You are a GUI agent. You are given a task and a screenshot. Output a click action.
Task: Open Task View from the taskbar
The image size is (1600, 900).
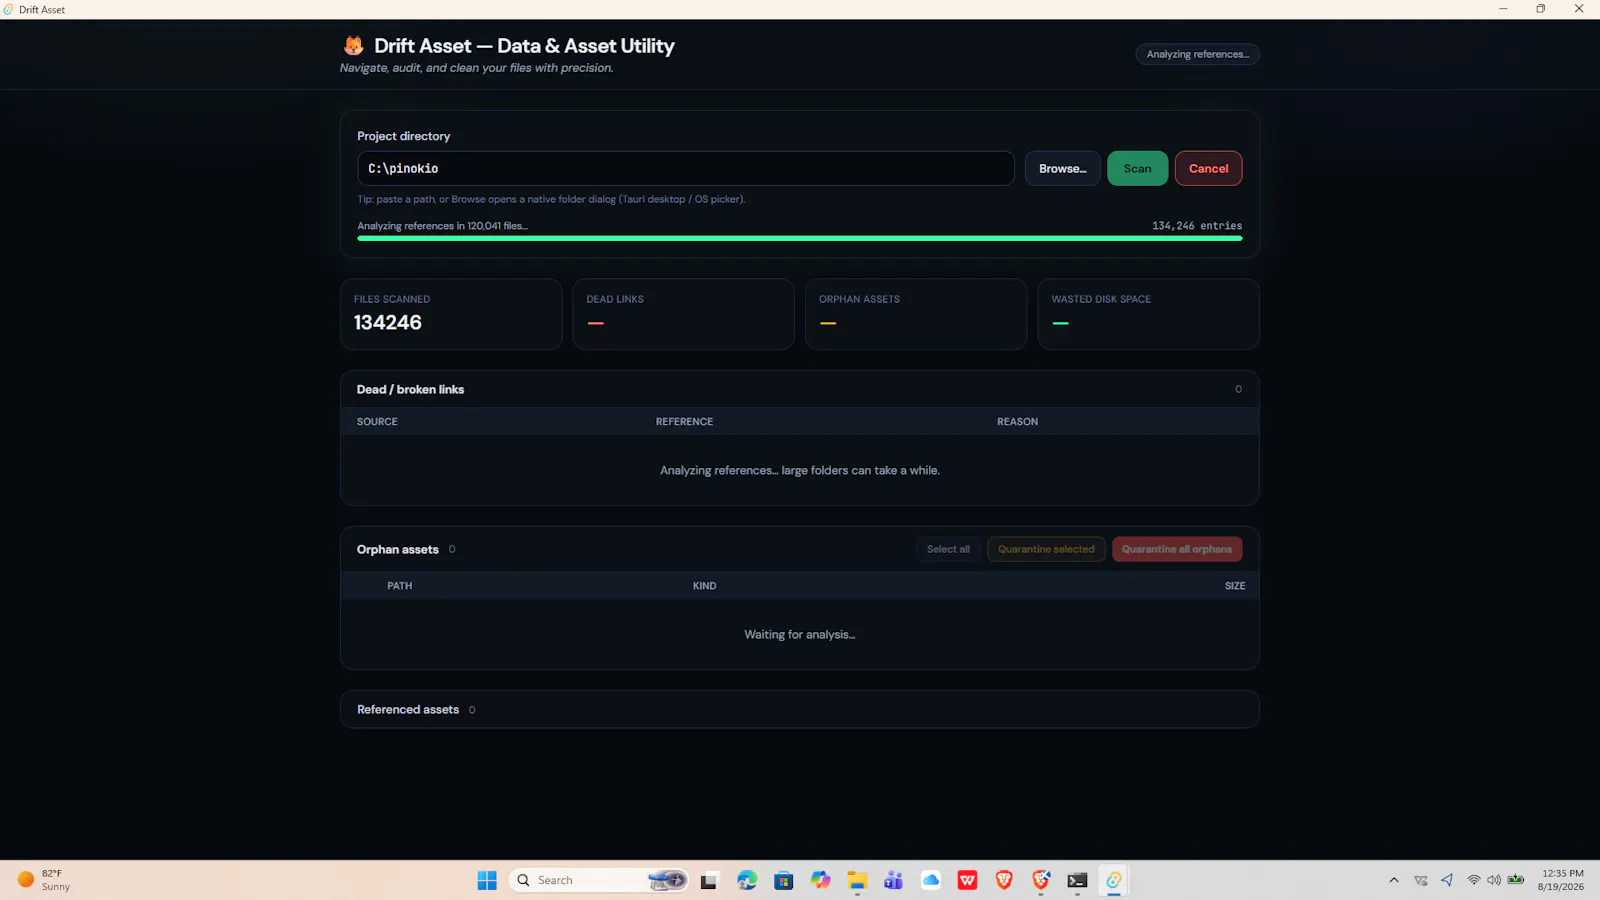(x=709, y=880)
